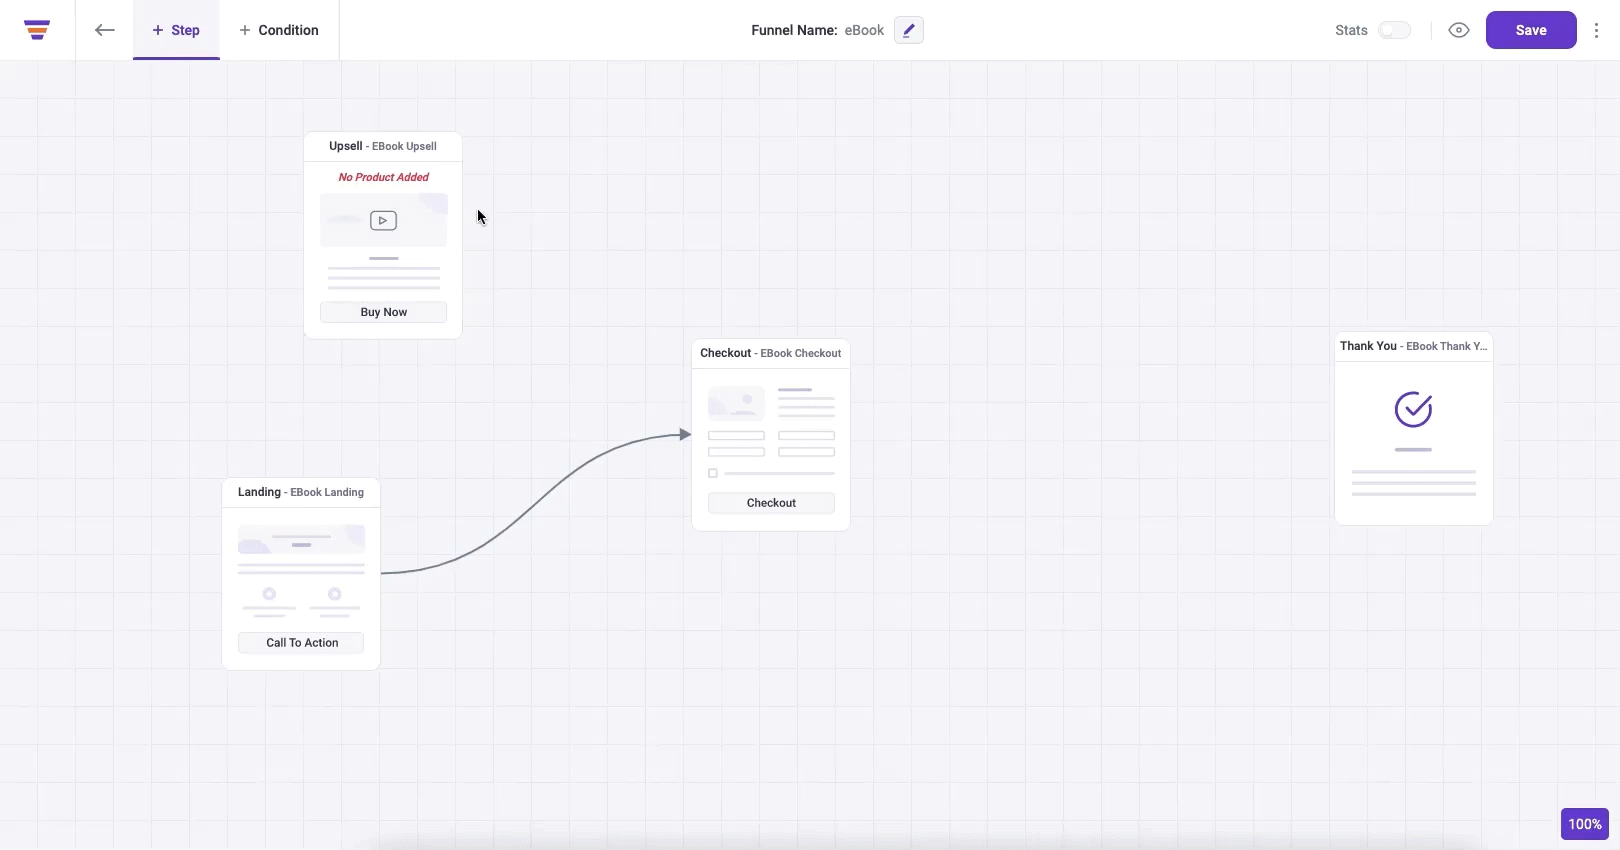The height and width of the screenshot is (850, 1620).
Task: Click the image placeholder in Checkout step
Action: (736, 403)
